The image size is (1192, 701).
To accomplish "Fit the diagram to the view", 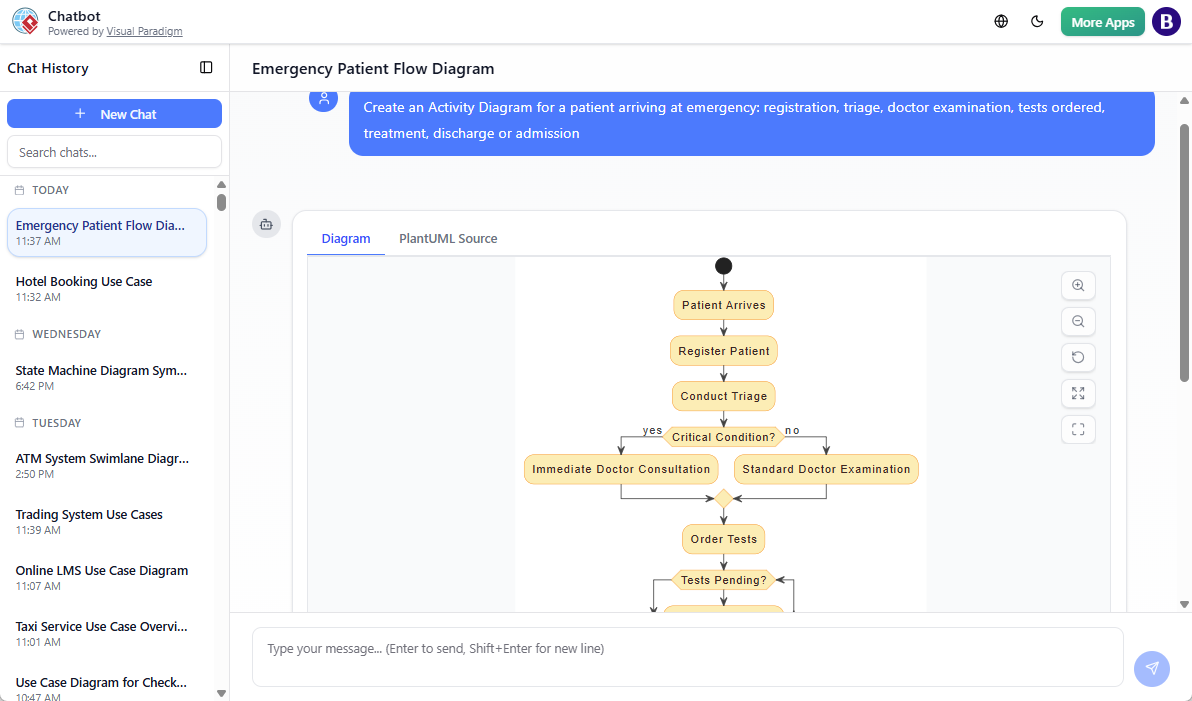I will tap(1078, 429).
